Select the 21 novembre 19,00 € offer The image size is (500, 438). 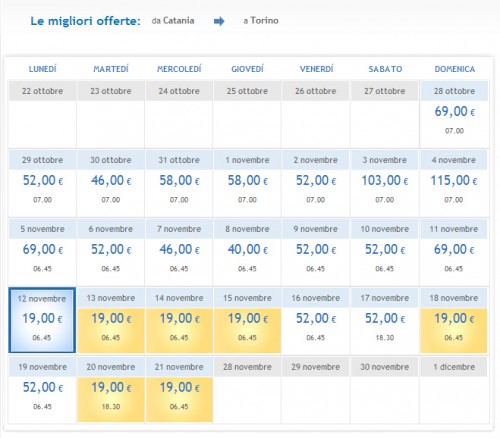179,389
